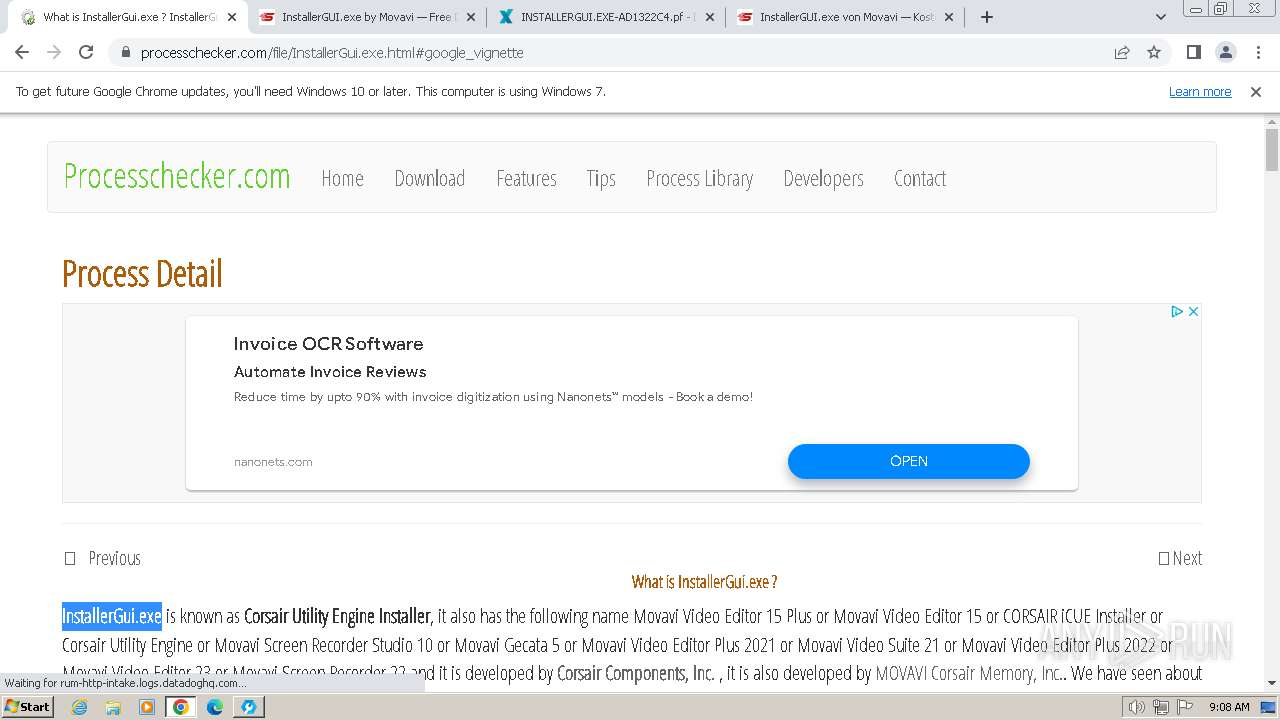1280x720 pixels.
Task: Close the 'InstallerGUI.exe von Movavi' tab
Action: [x=949, y=17]
